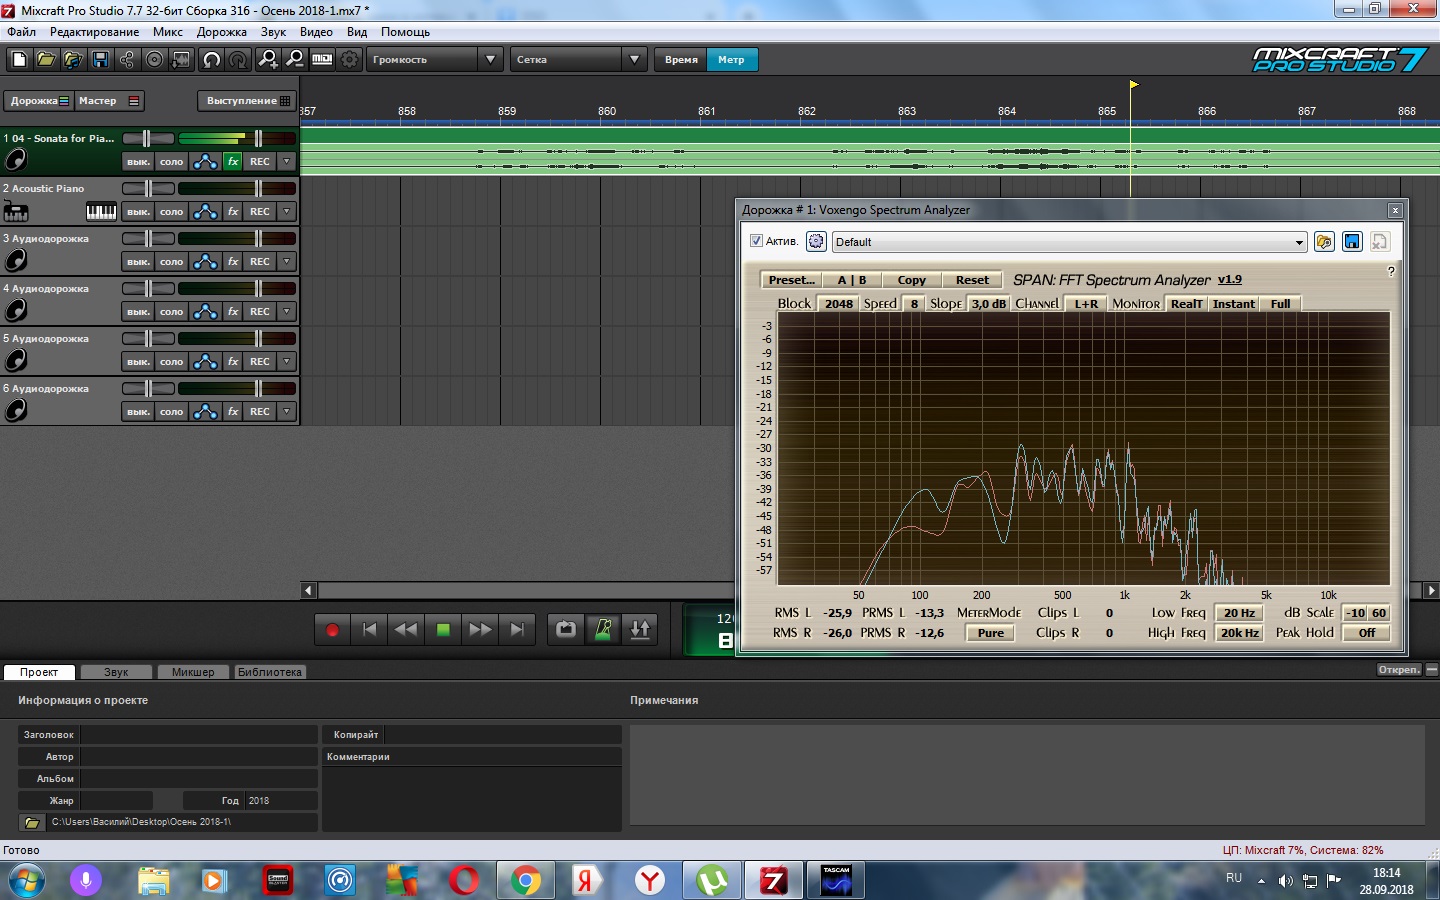Viewport: 1440px width, 900px height.
Task: Toggle the metronome icon
Action: pyautogui.click(x=603, y=630)
